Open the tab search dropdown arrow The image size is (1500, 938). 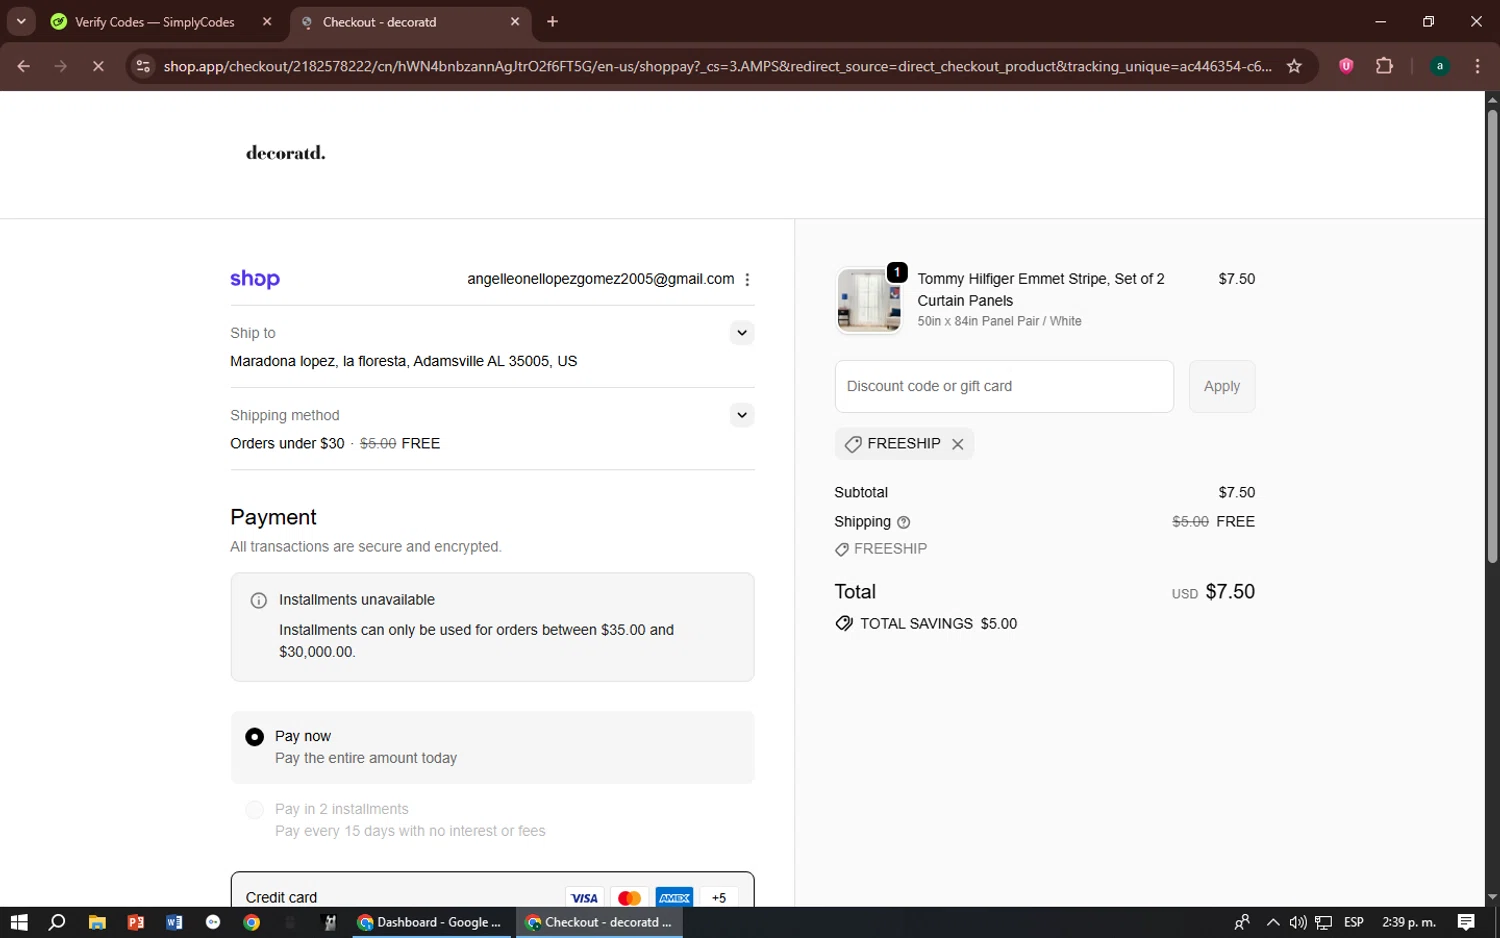[21, 21]
